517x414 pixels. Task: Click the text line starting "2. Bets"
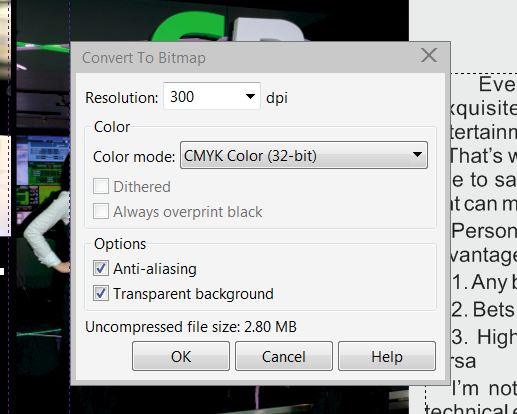point(484,309)
